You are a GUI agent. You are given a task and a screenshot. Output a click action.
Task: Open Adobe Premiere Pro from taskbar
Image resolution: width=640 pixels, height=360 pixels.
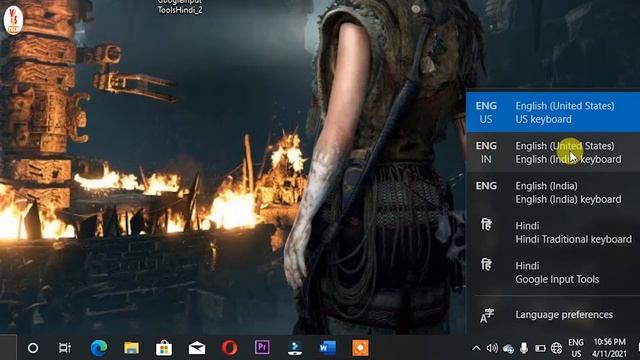(262, 347)
